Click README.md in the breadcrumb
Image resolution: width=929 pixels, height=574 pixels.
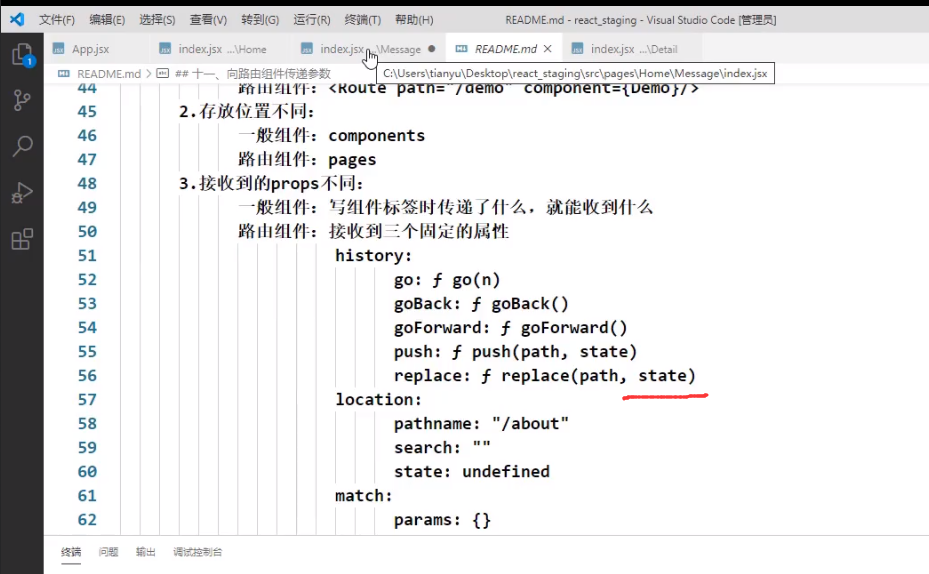click(x=109, y=73)
